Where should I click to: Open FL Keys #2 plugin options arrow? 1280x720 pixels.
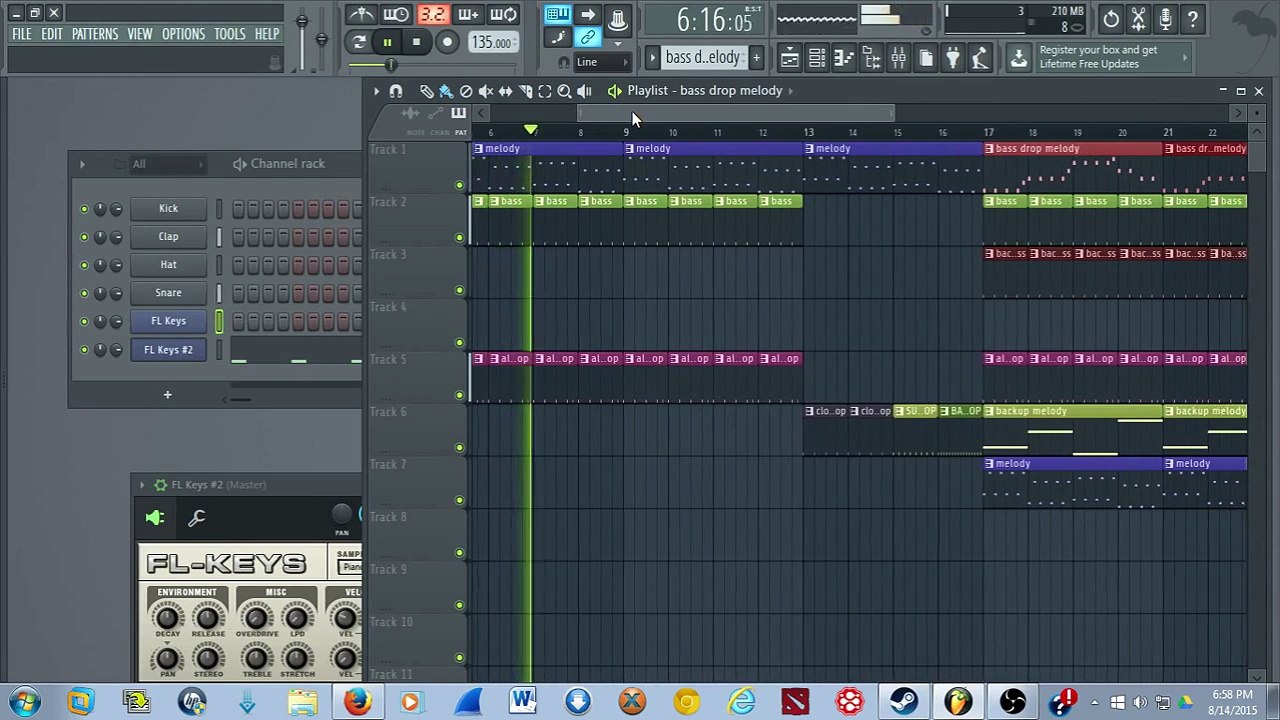point(142,485)
